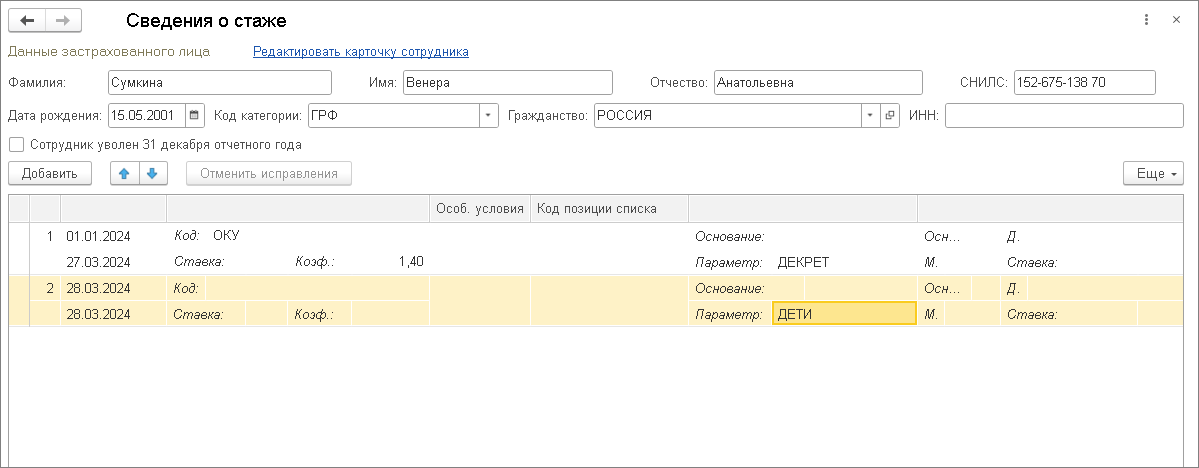Open the calendar picker for birth date
The image size is (1199, 468).
coord(195,115)
